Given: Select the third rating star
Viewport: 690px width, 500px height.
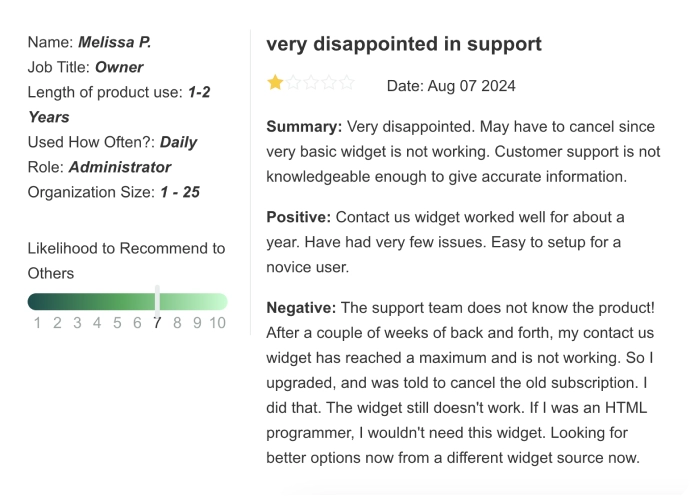Looking at the screenshot, I should tap(311, 83).
